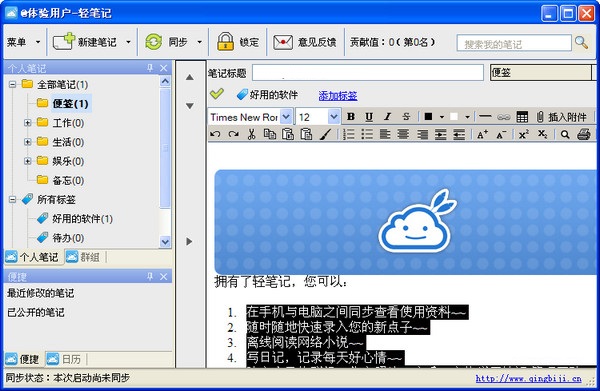Increase font size with A+ icon
The image size is (600, 391).
(x=482, y=134)
